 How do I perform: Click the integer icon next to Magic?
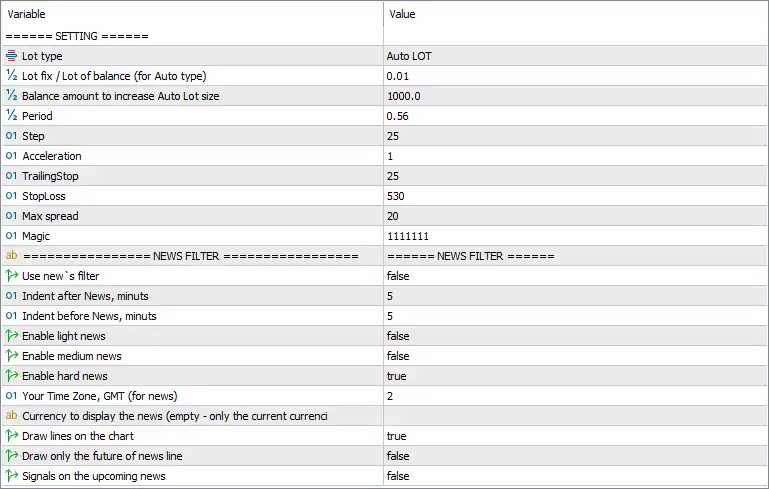pyautogui.click(x=11, y=236)
